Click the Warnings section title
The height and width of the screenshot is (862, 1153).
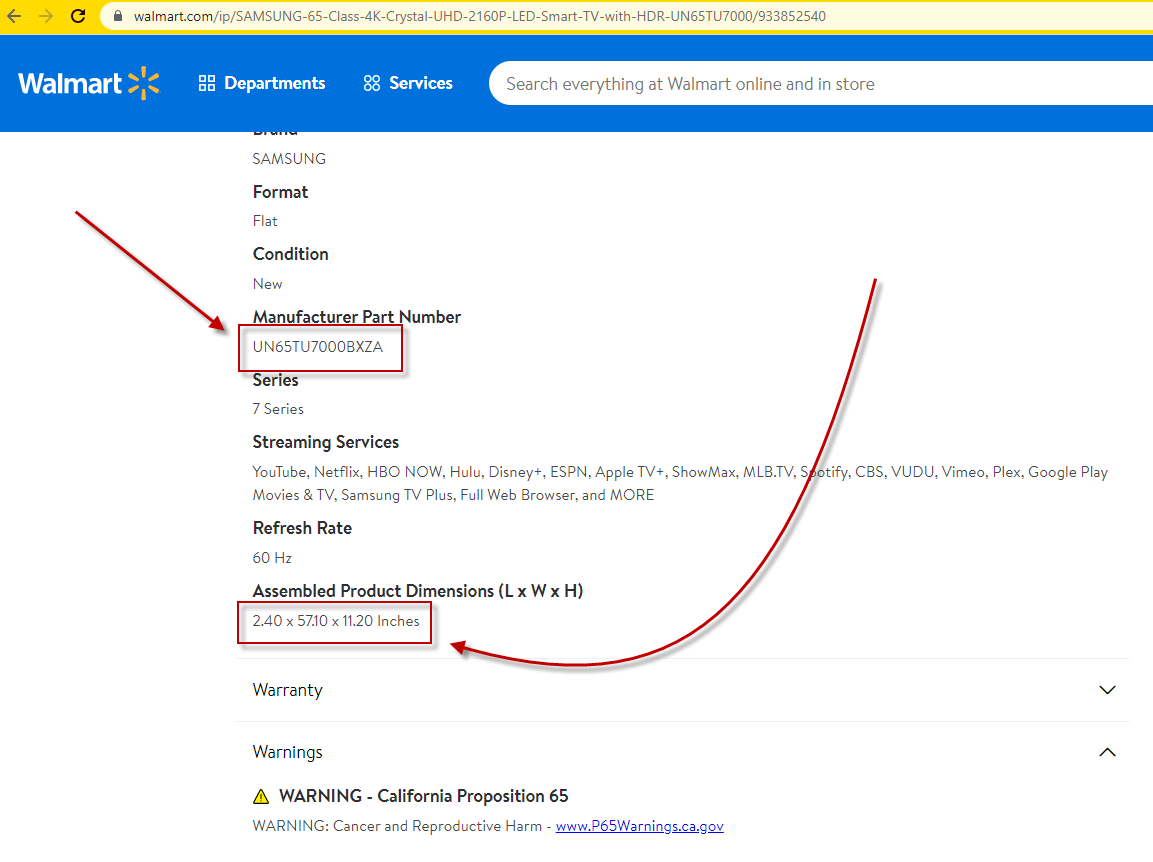tap(288, 752)
